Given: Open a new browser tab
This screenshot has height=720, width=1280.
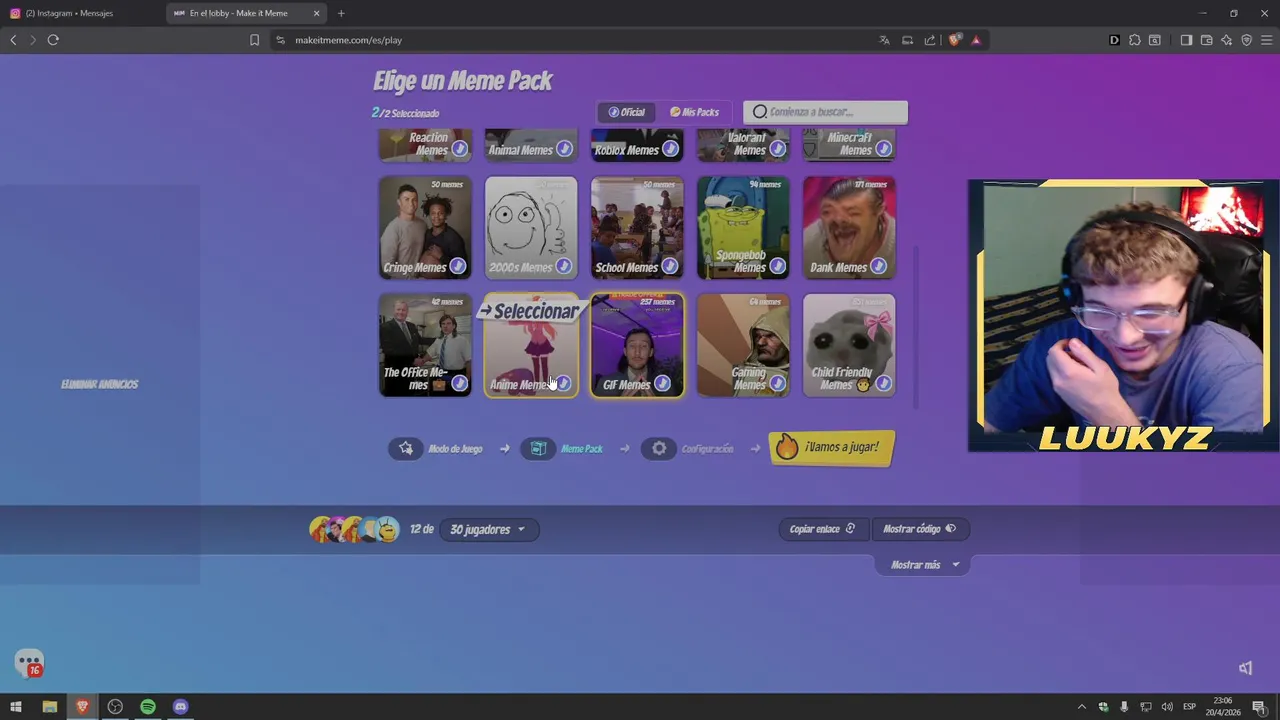Looking at the screenshot, I should click(x=341, y=13).
